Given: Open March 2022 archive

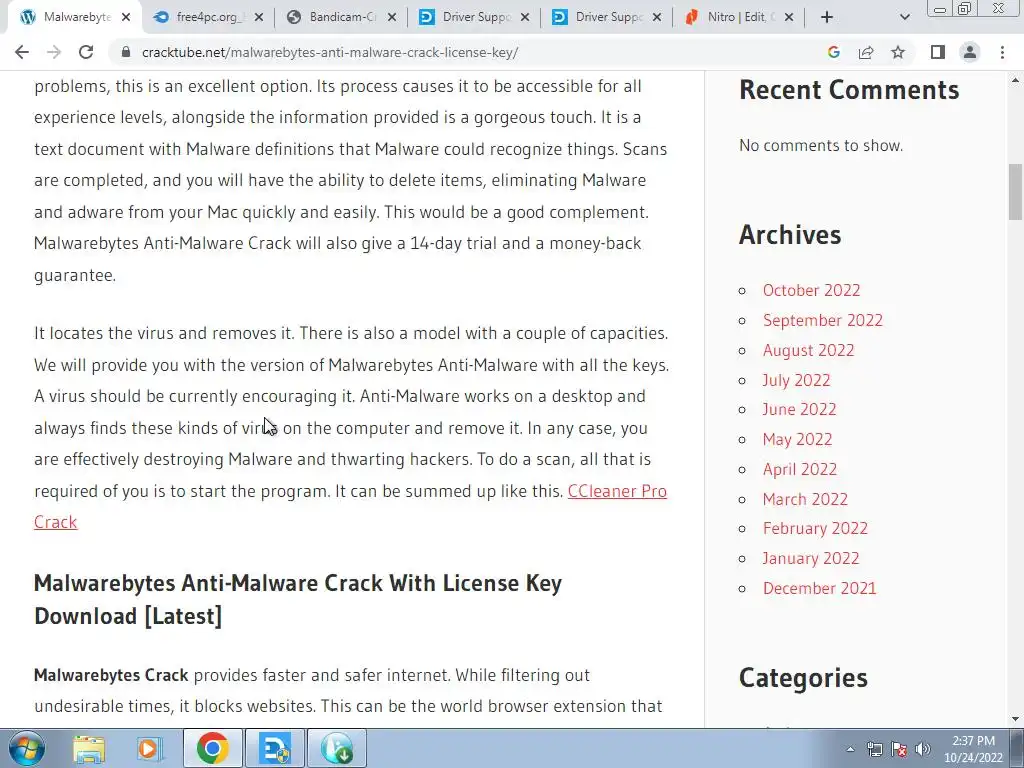Looking at the screenshot, I should (805, 499).
